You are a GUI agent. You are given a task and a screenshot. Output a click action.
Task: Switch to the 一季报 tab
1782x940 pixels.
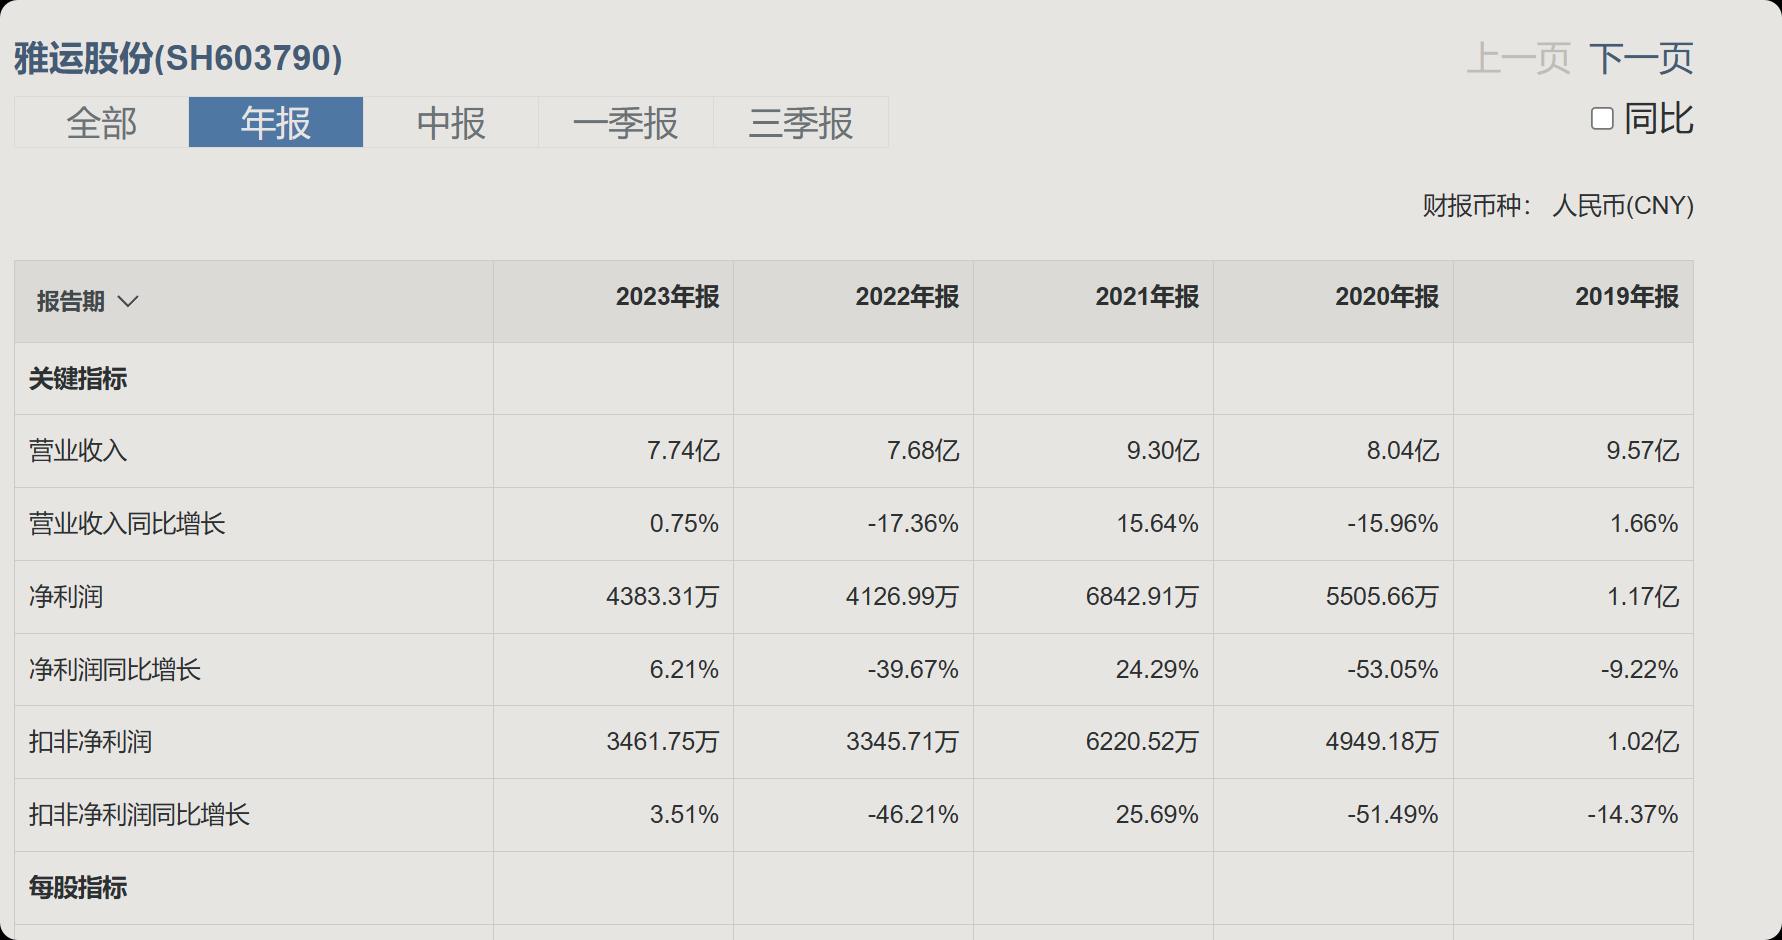(x=626, y=123)
